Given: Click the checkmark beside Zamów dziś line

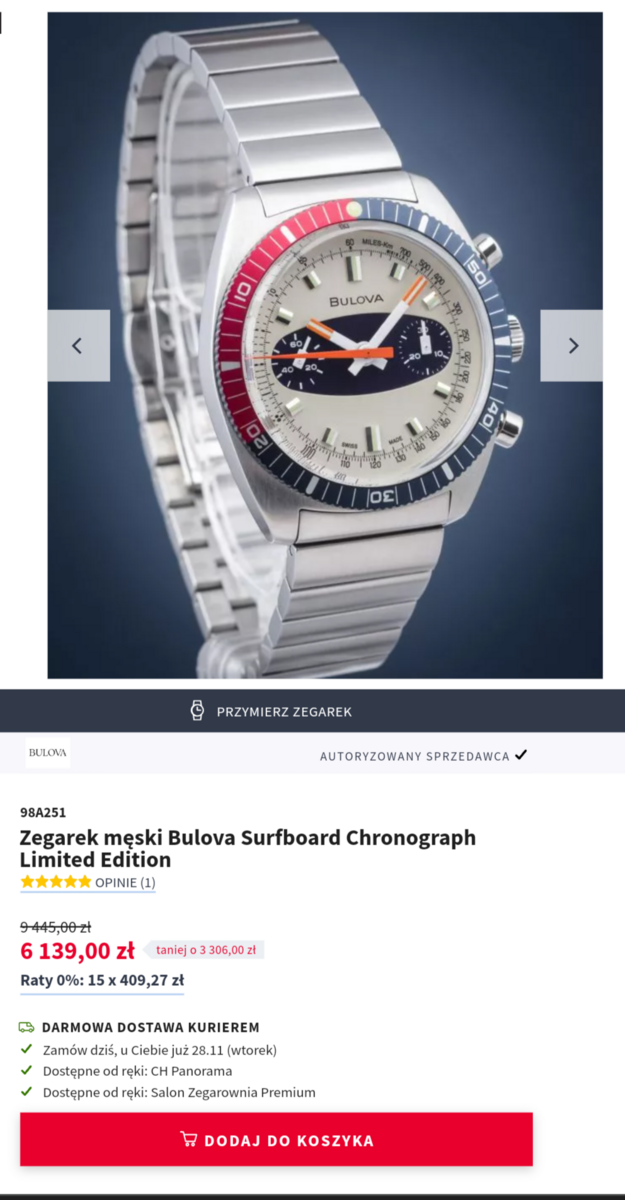Looking at the screenshot, I should (27, 1050).
